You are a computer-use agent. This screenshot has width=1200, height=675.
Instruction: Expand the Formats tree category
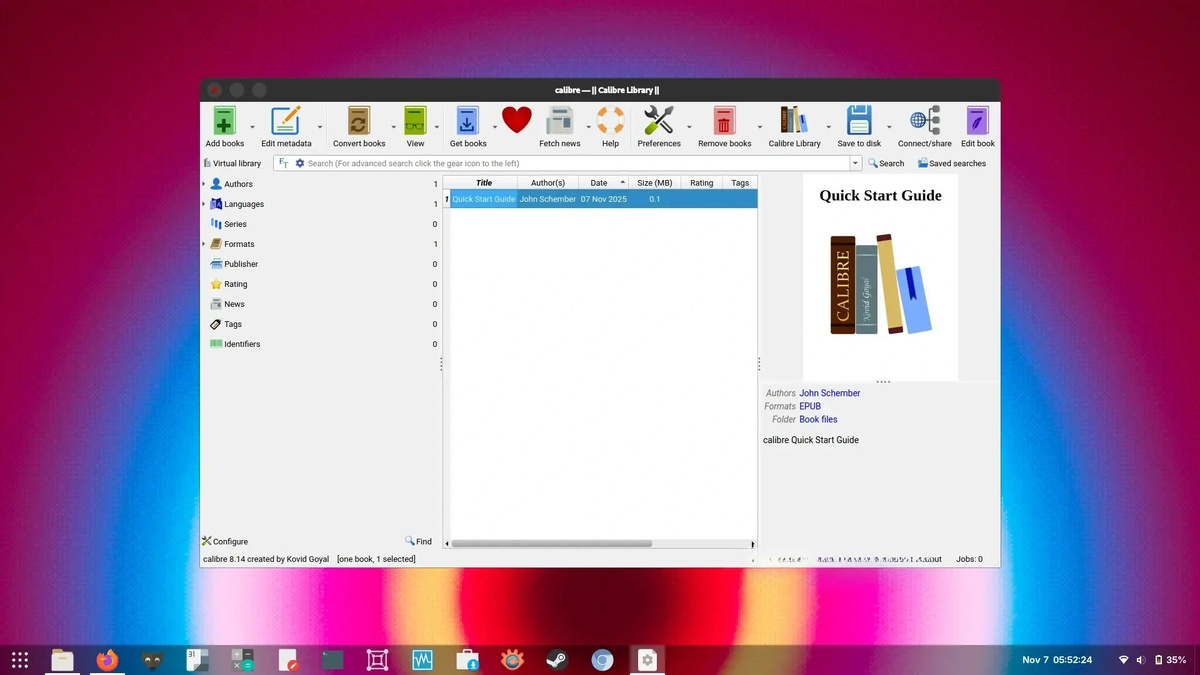204,244
